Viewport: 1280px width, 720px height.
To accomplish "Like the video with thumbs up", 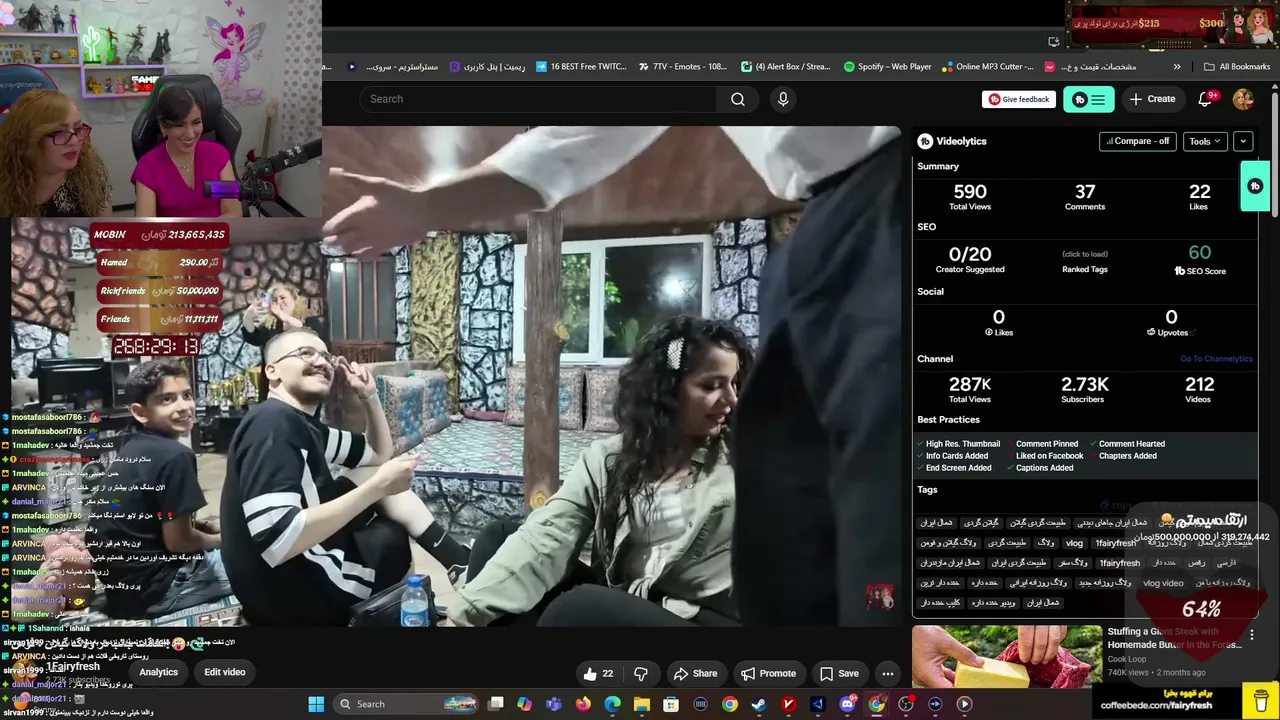I will coord(598,673).
